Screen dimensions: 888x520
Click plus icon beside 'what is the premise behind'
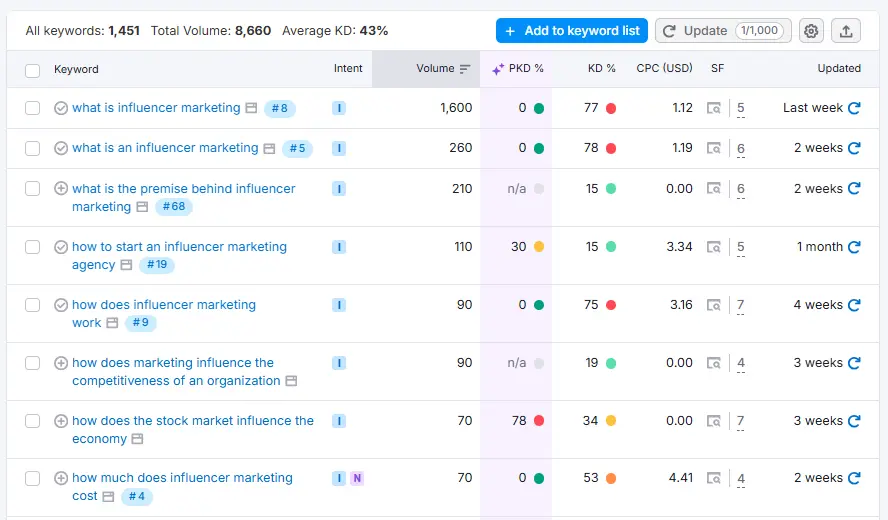61,189
